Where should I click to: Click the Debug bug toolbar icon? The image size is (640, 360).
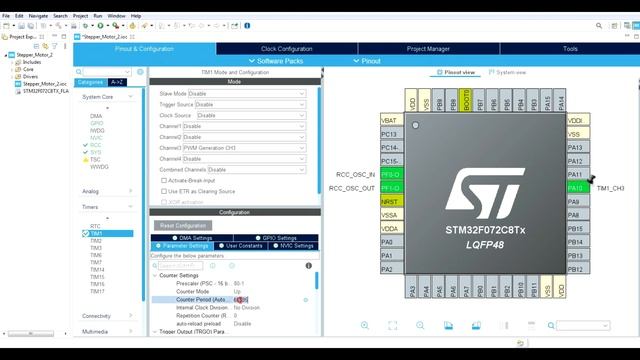tap(85, 26)
